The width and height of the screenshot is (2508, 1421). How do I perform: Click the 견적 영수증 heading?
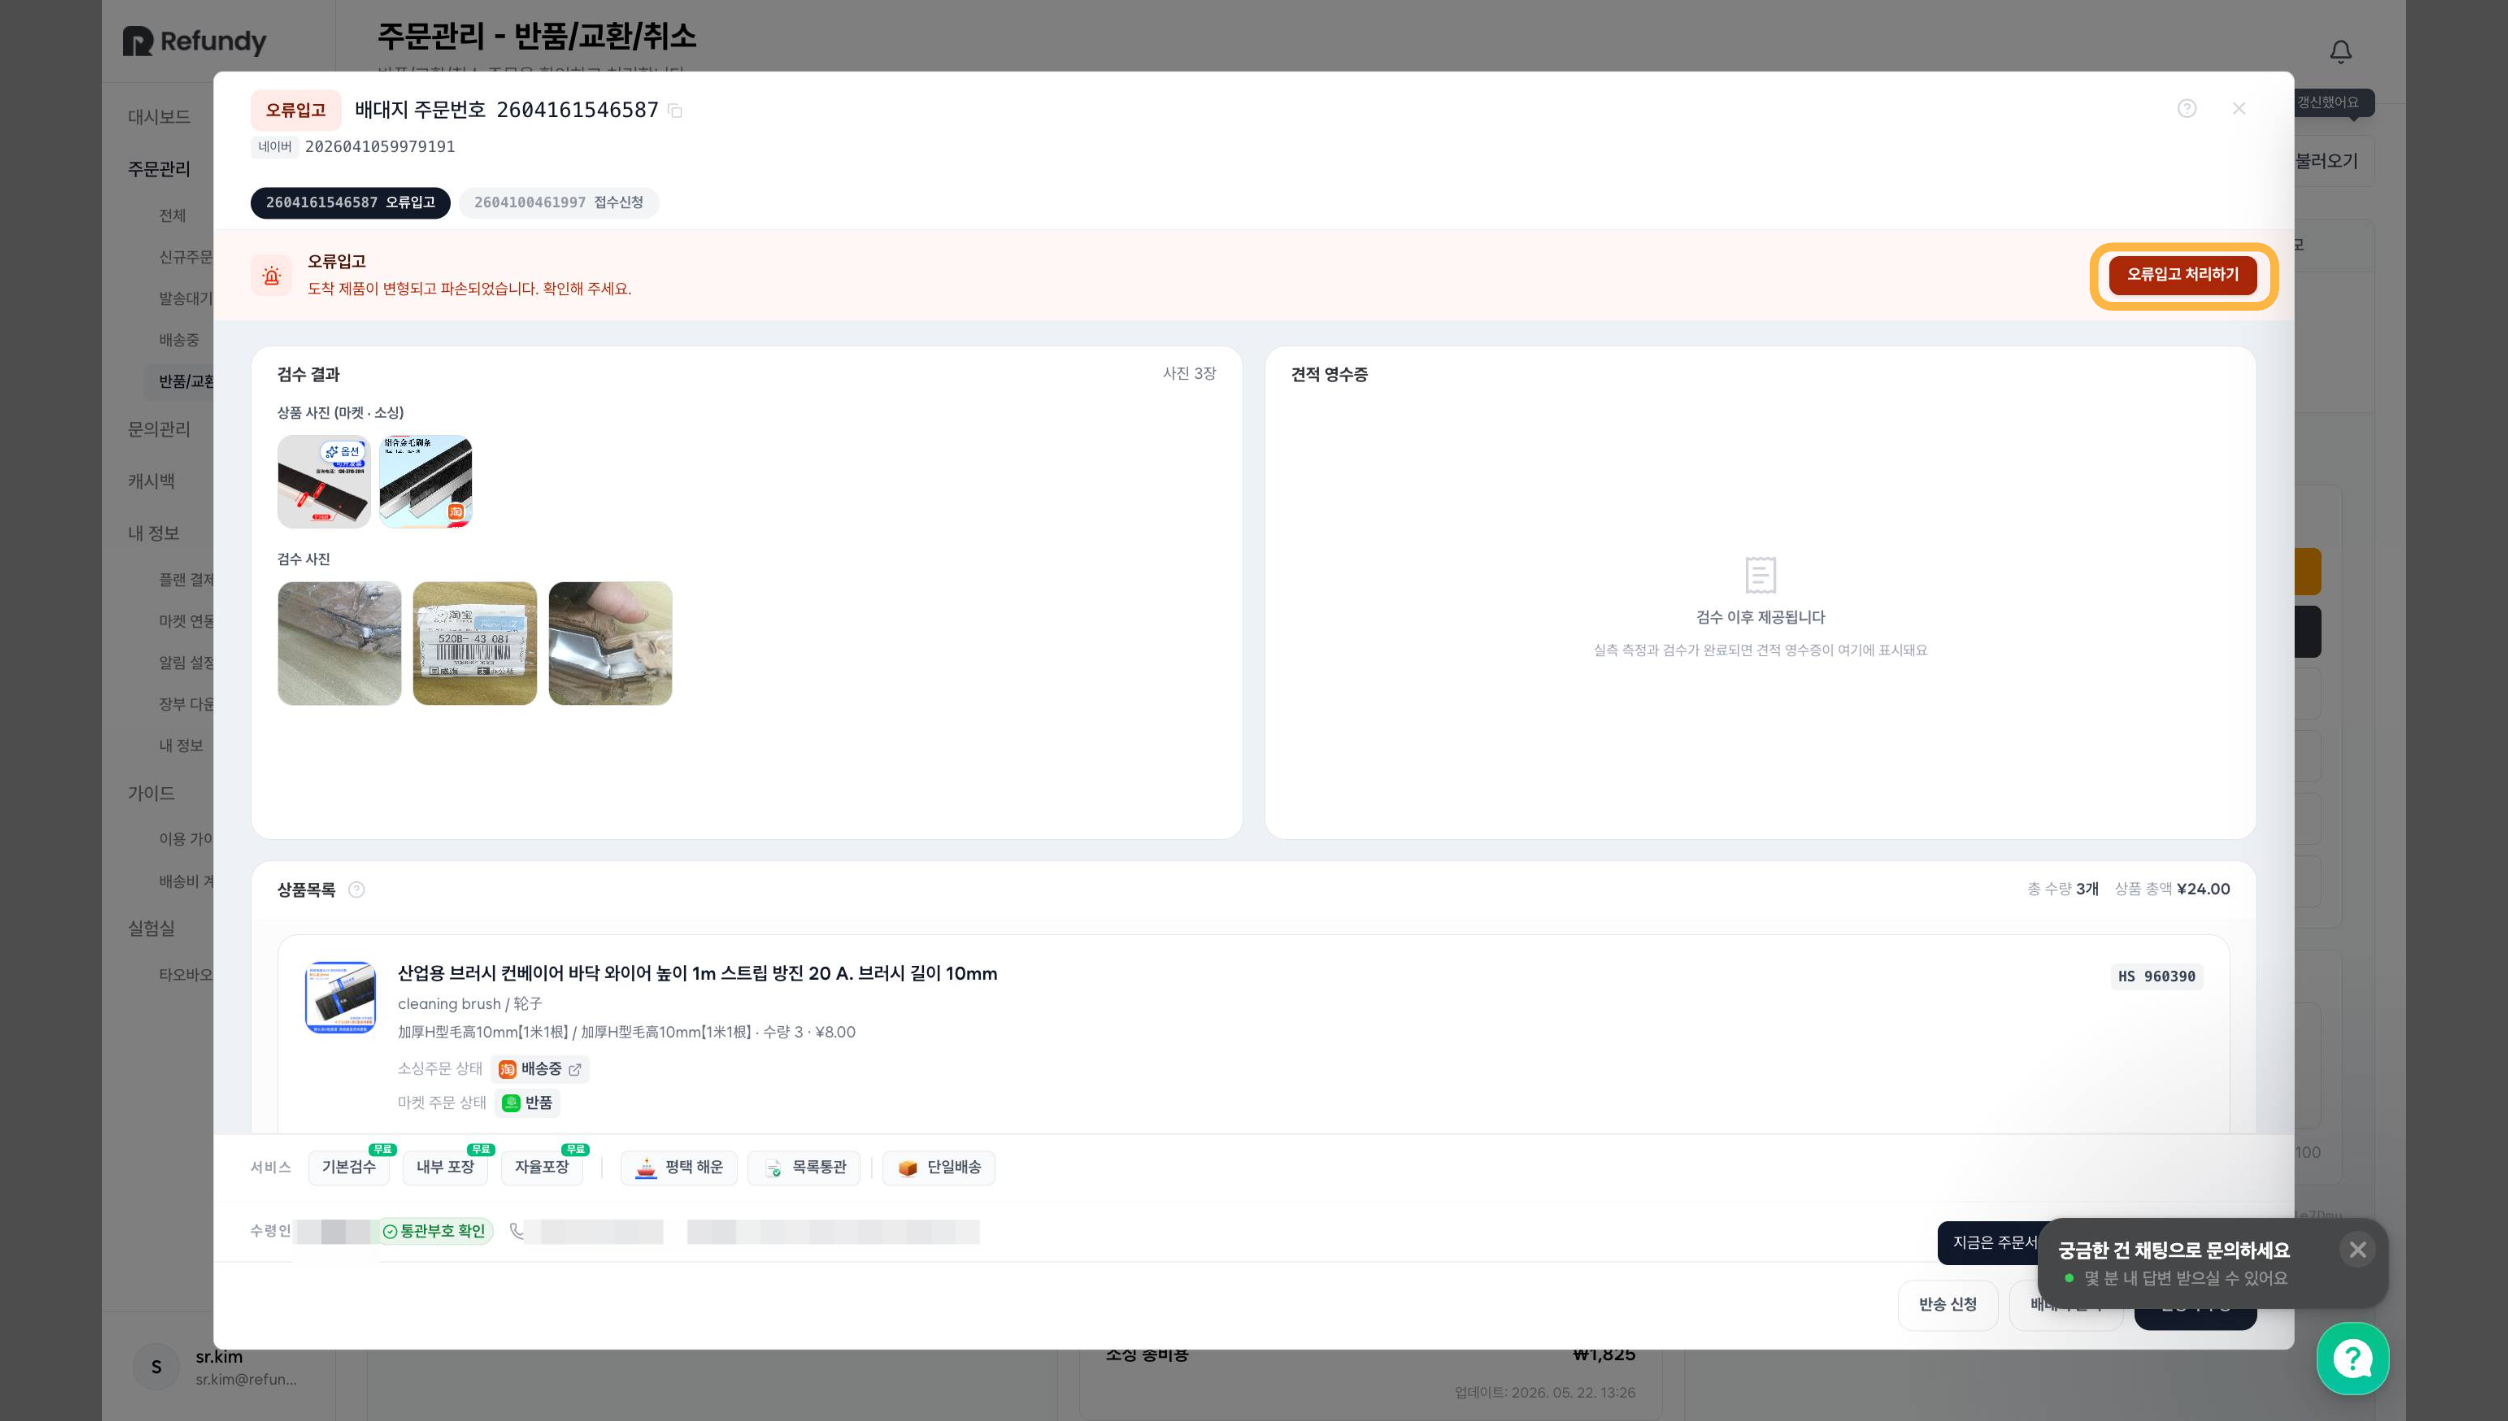[x=1329, y=375]
